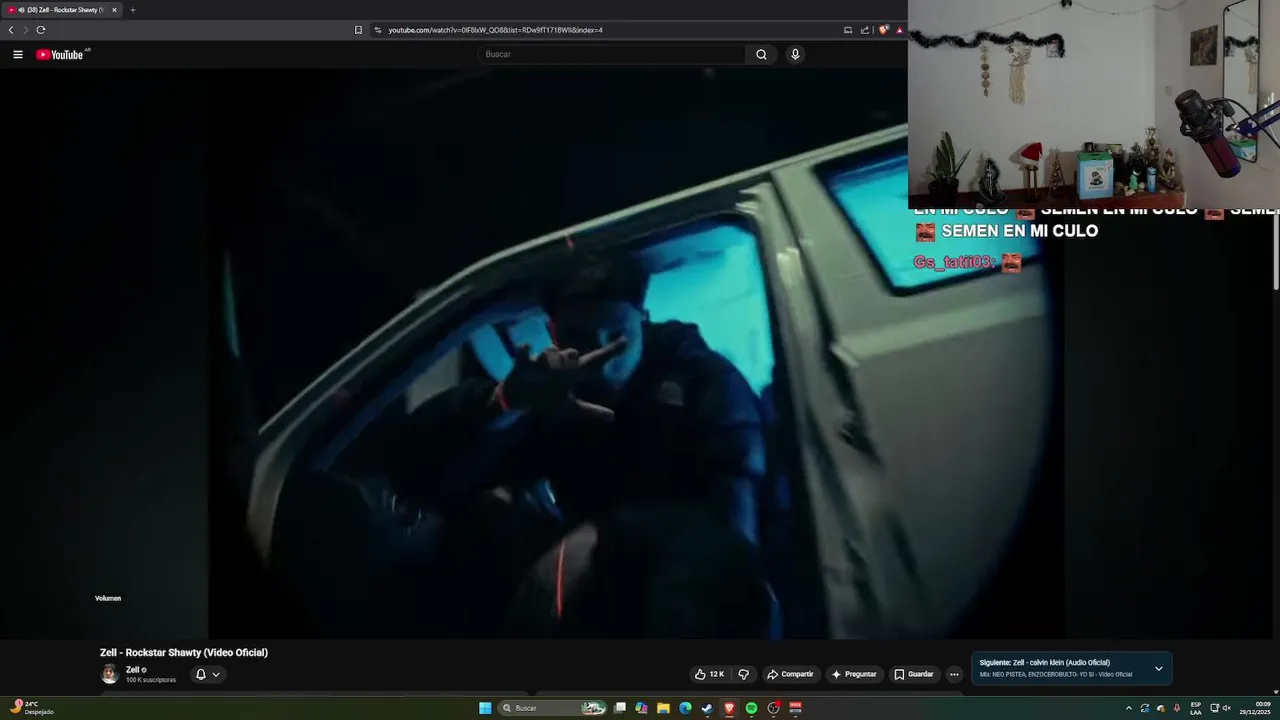Open the YouTube hamburger guide menu
The width and height of the screenshot is (1280, 720).
(x=18, y=54)
